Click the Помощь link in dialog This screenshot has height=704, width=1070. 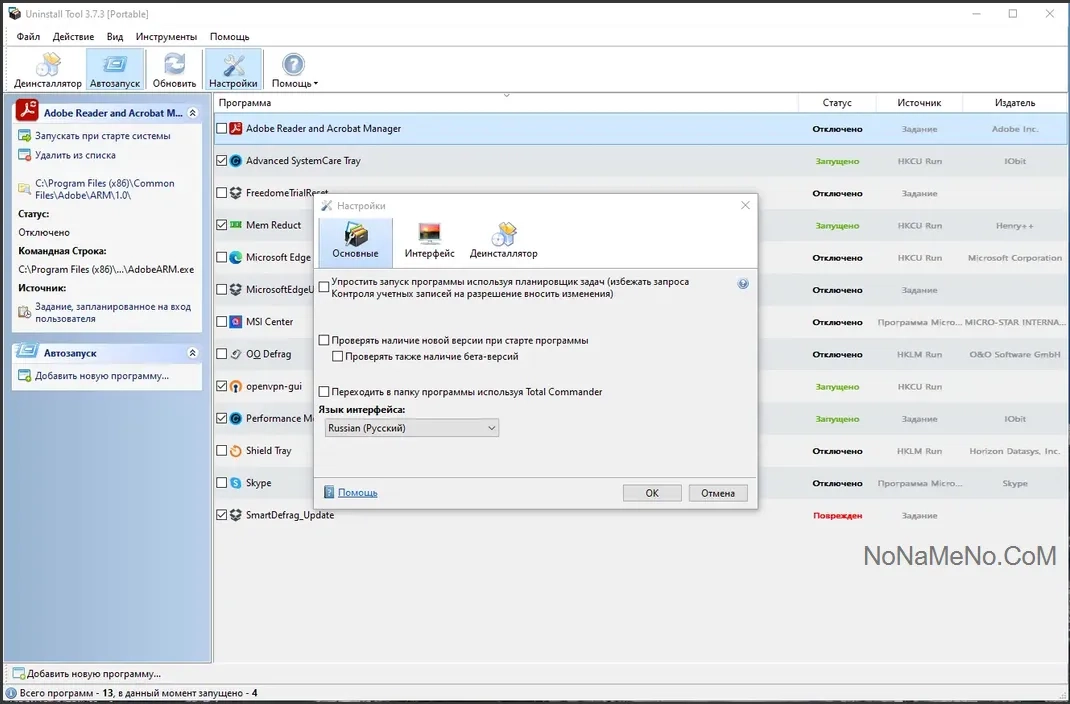(357, 493)
